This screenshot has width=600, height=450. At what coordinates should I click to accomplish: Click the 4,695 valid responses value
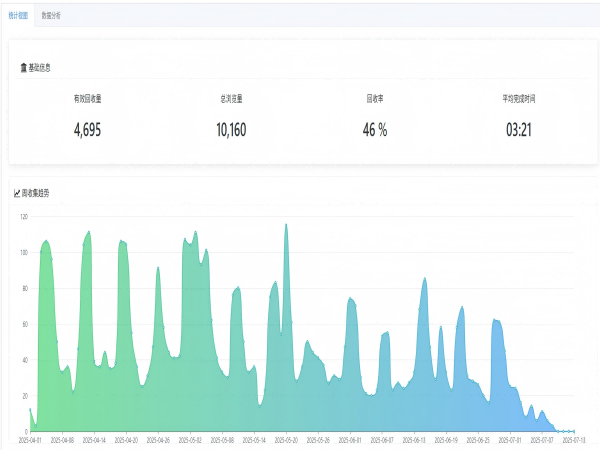[88, 129]
